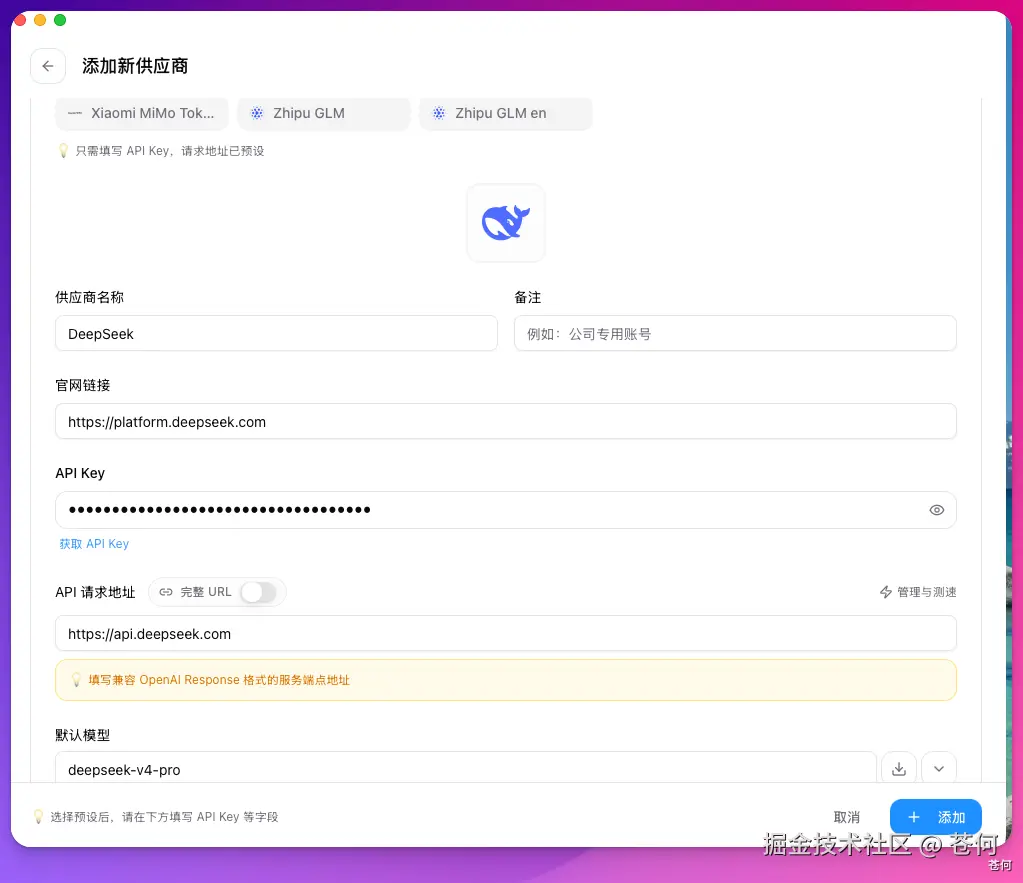
Task: Reveal the API Key with eye icon
Action: (x=936, y=510)
